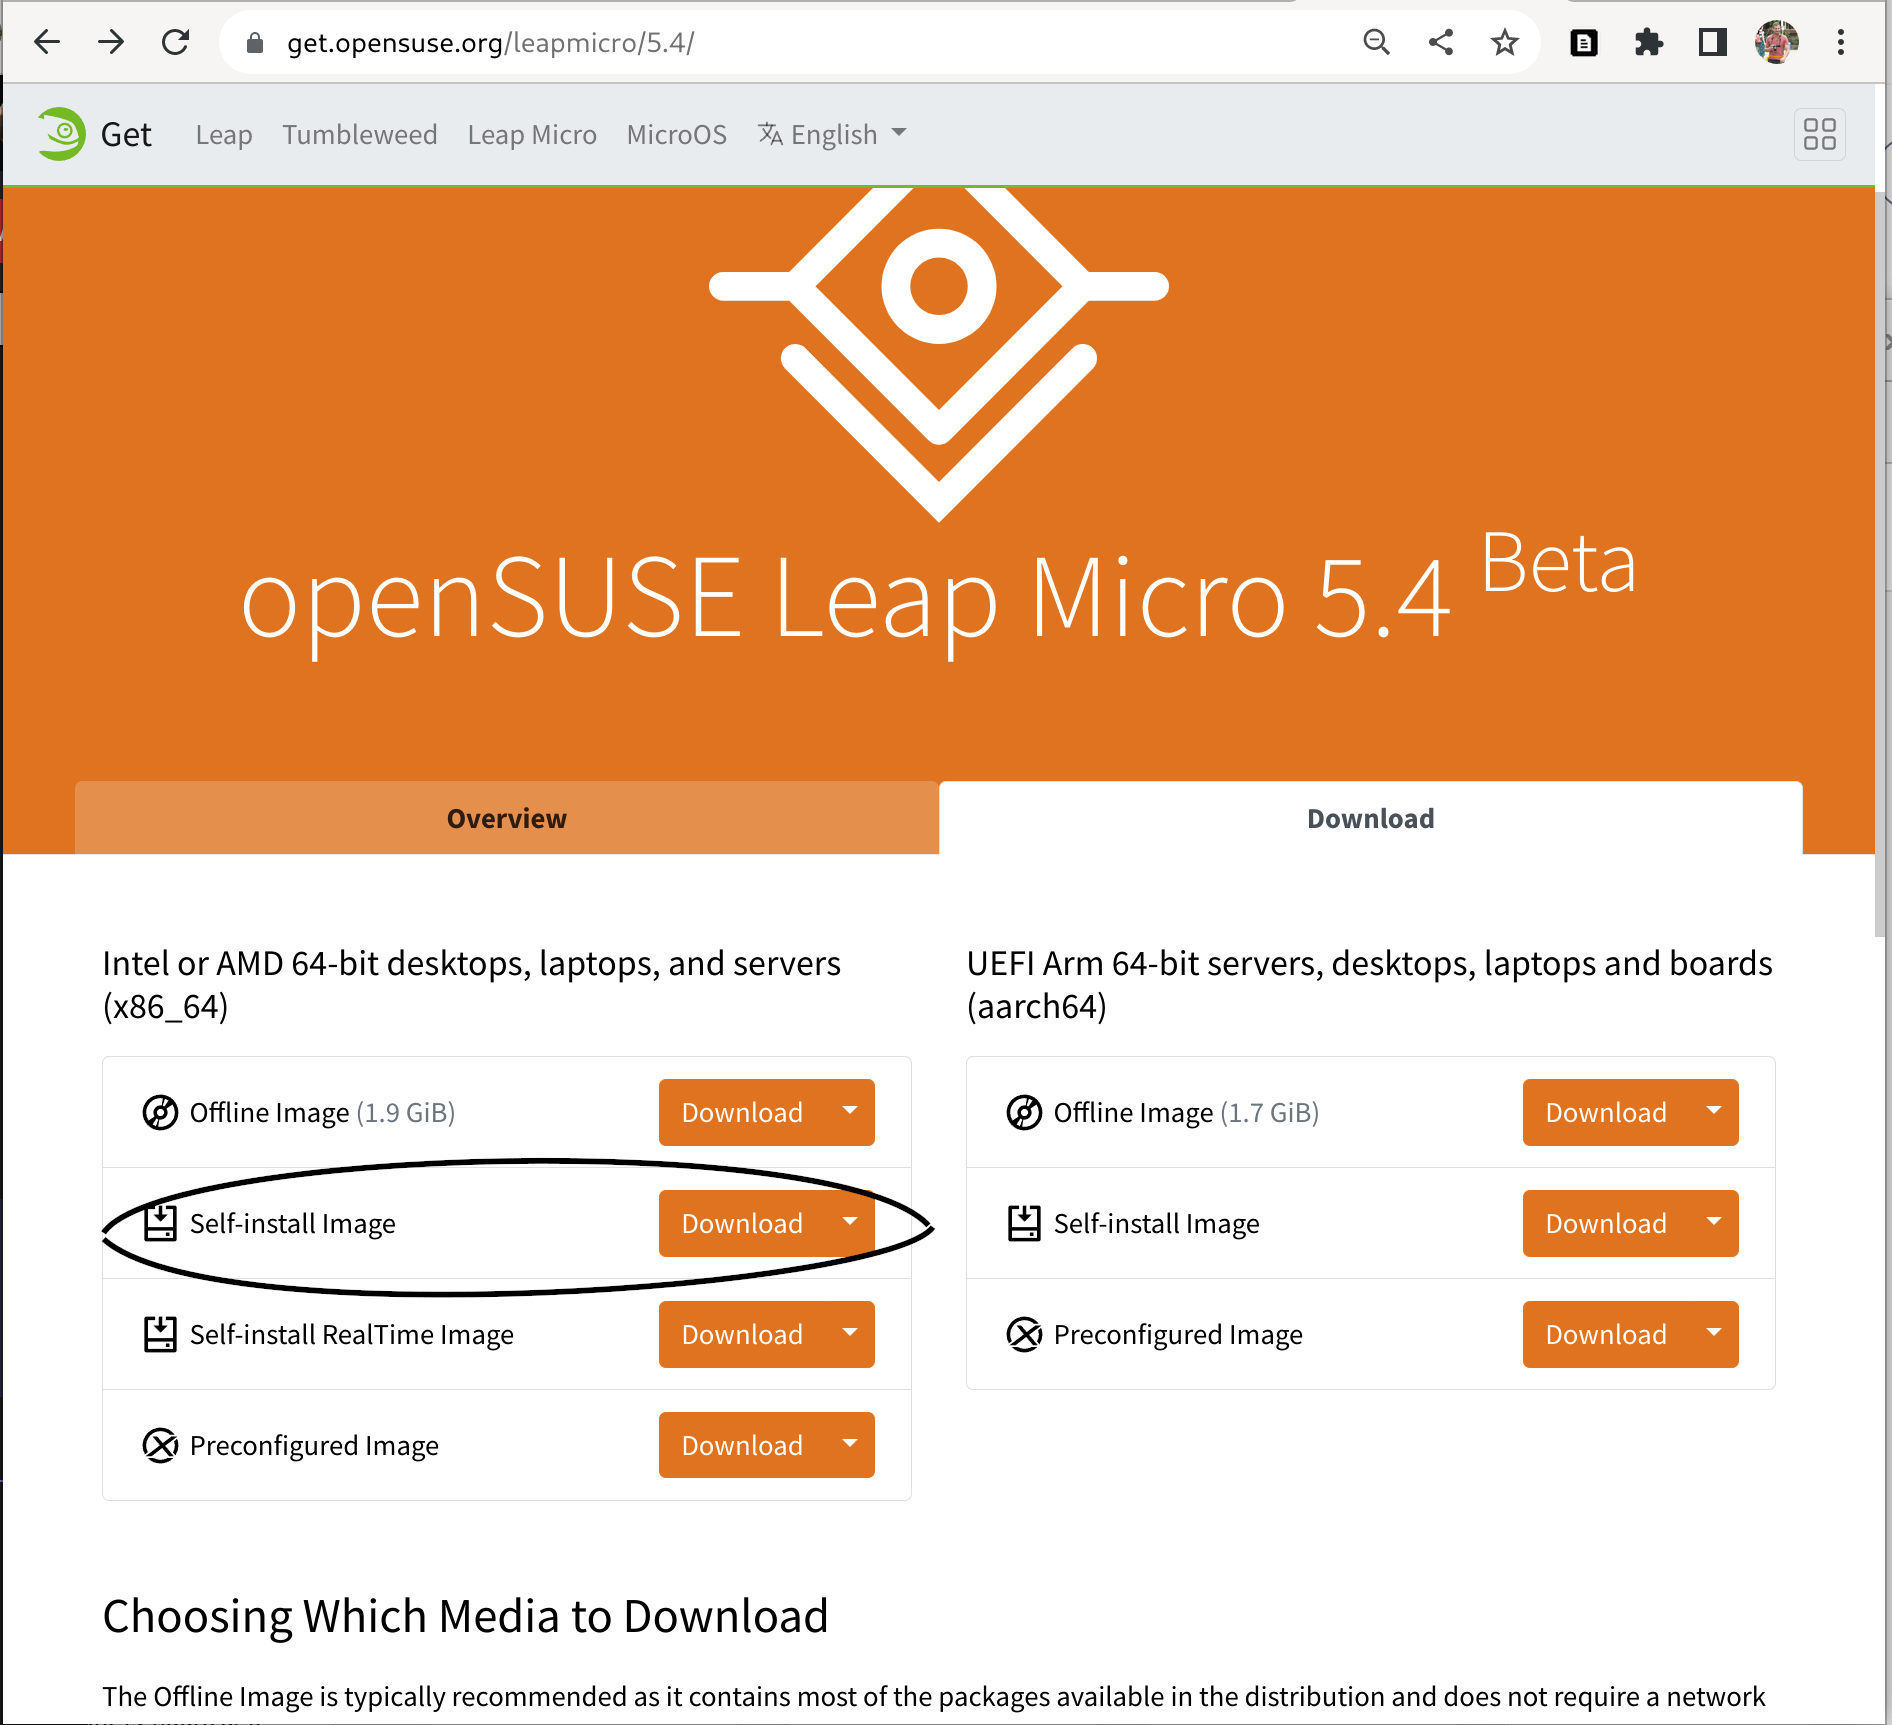
Task: Expand the English language dropdown
Action: tap(832, 134)
